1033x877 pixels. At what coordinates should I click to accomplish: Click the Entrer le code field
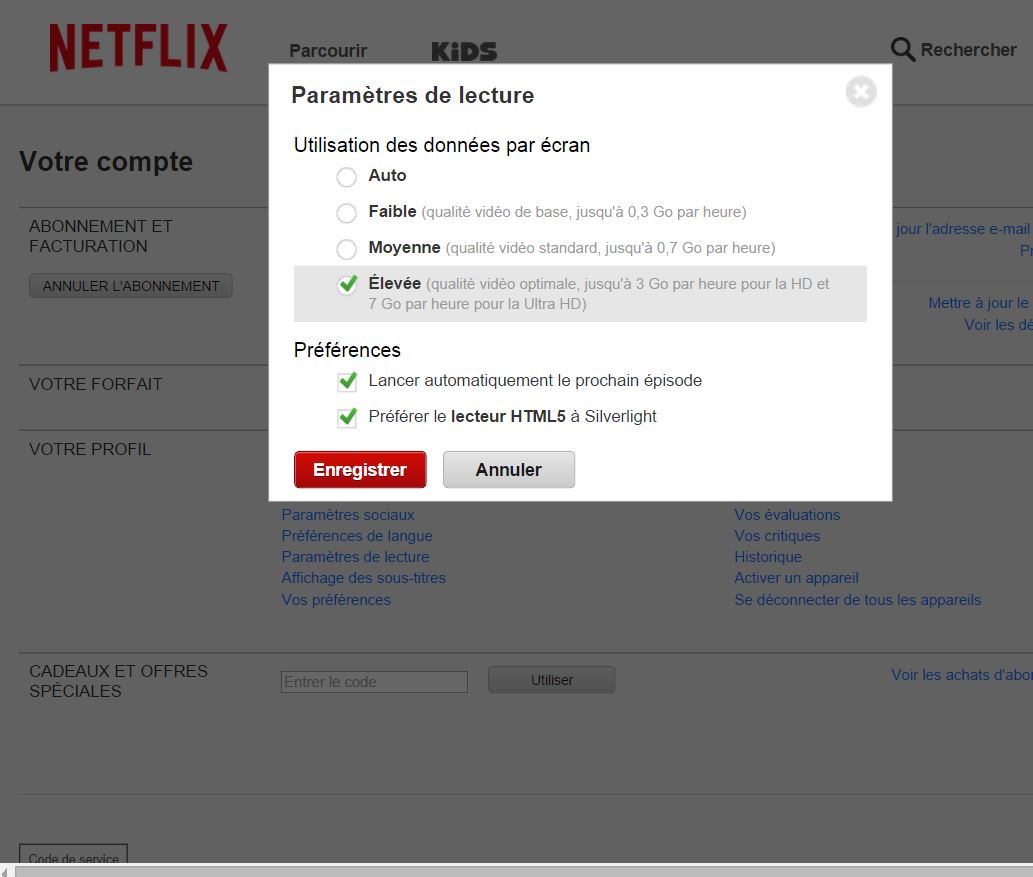pos(374,682)
